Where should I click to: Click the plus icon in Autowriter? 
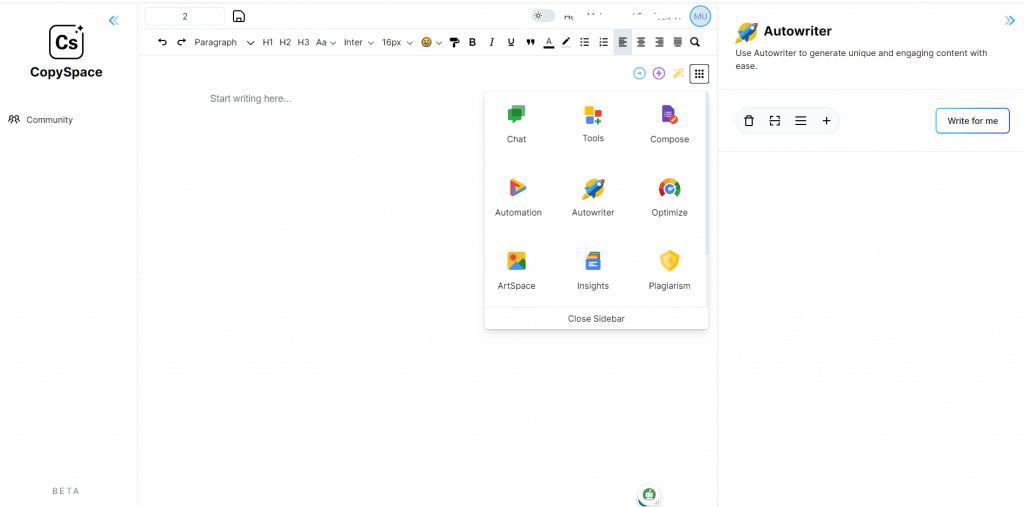826,121
